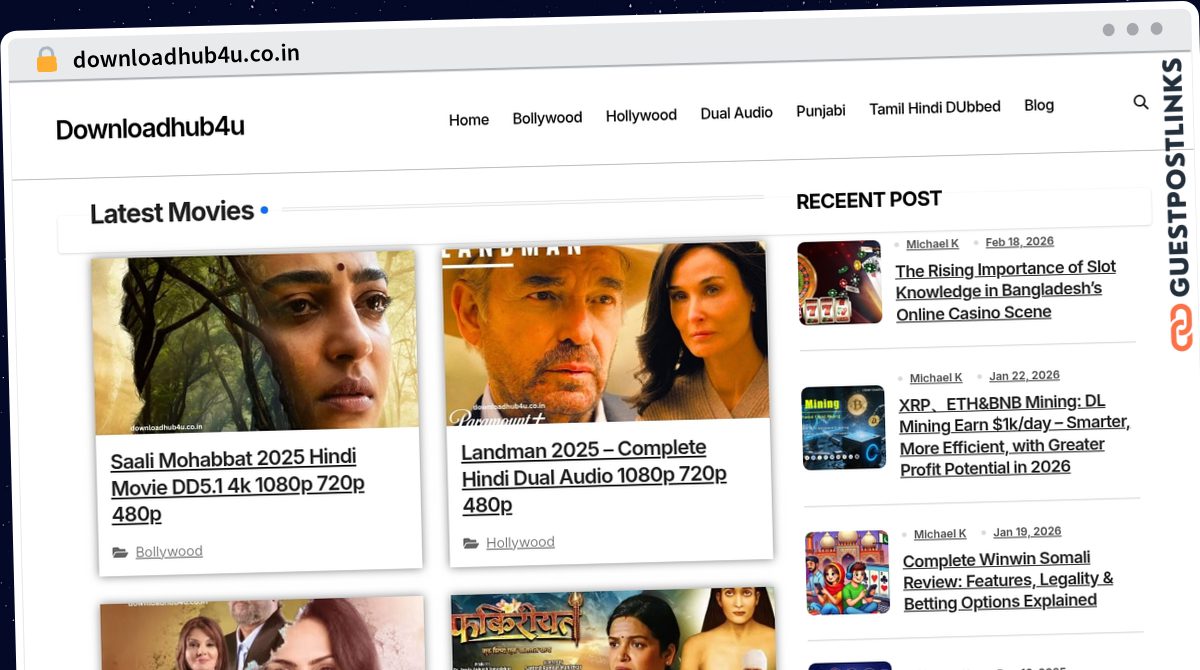The image size is (1200, 670).
Task: Click folder icon beside Hollywood category
Action: point(470,543)
